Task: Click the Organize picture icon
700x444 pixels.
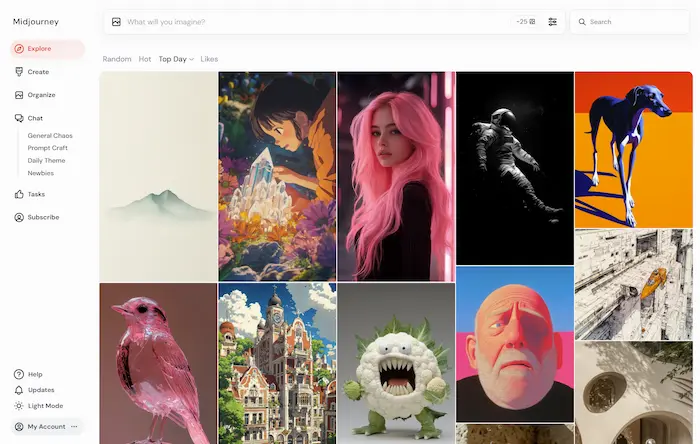Action: pos(19,95)
